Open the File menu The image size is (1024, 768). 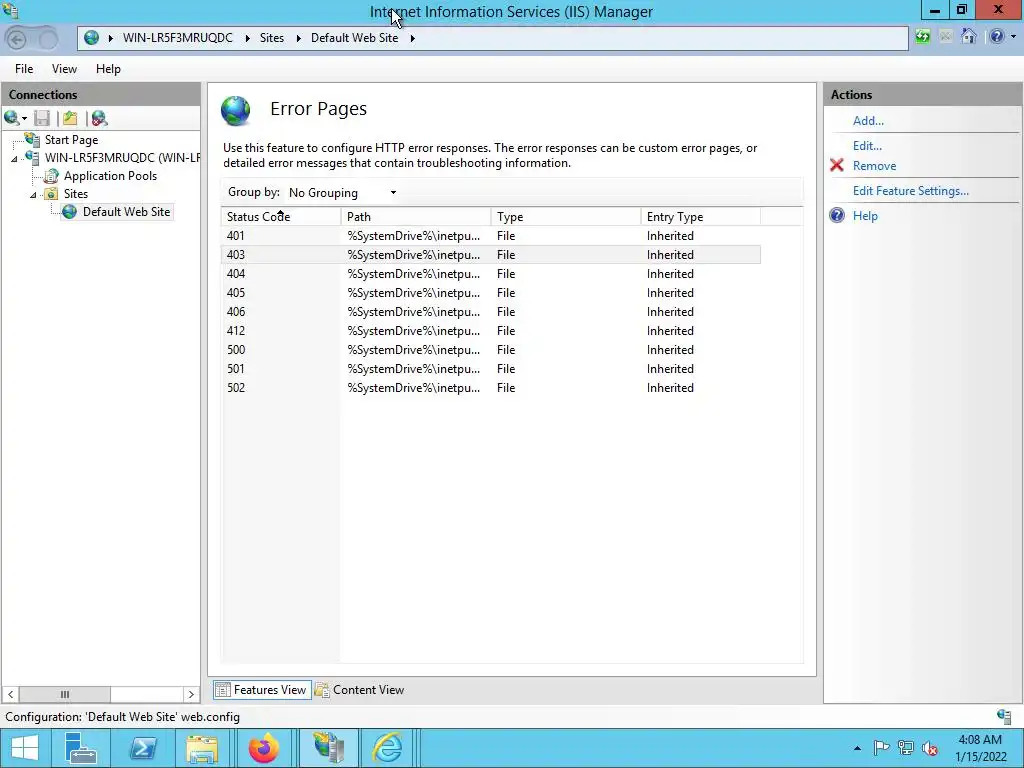(x=24, y=69)
